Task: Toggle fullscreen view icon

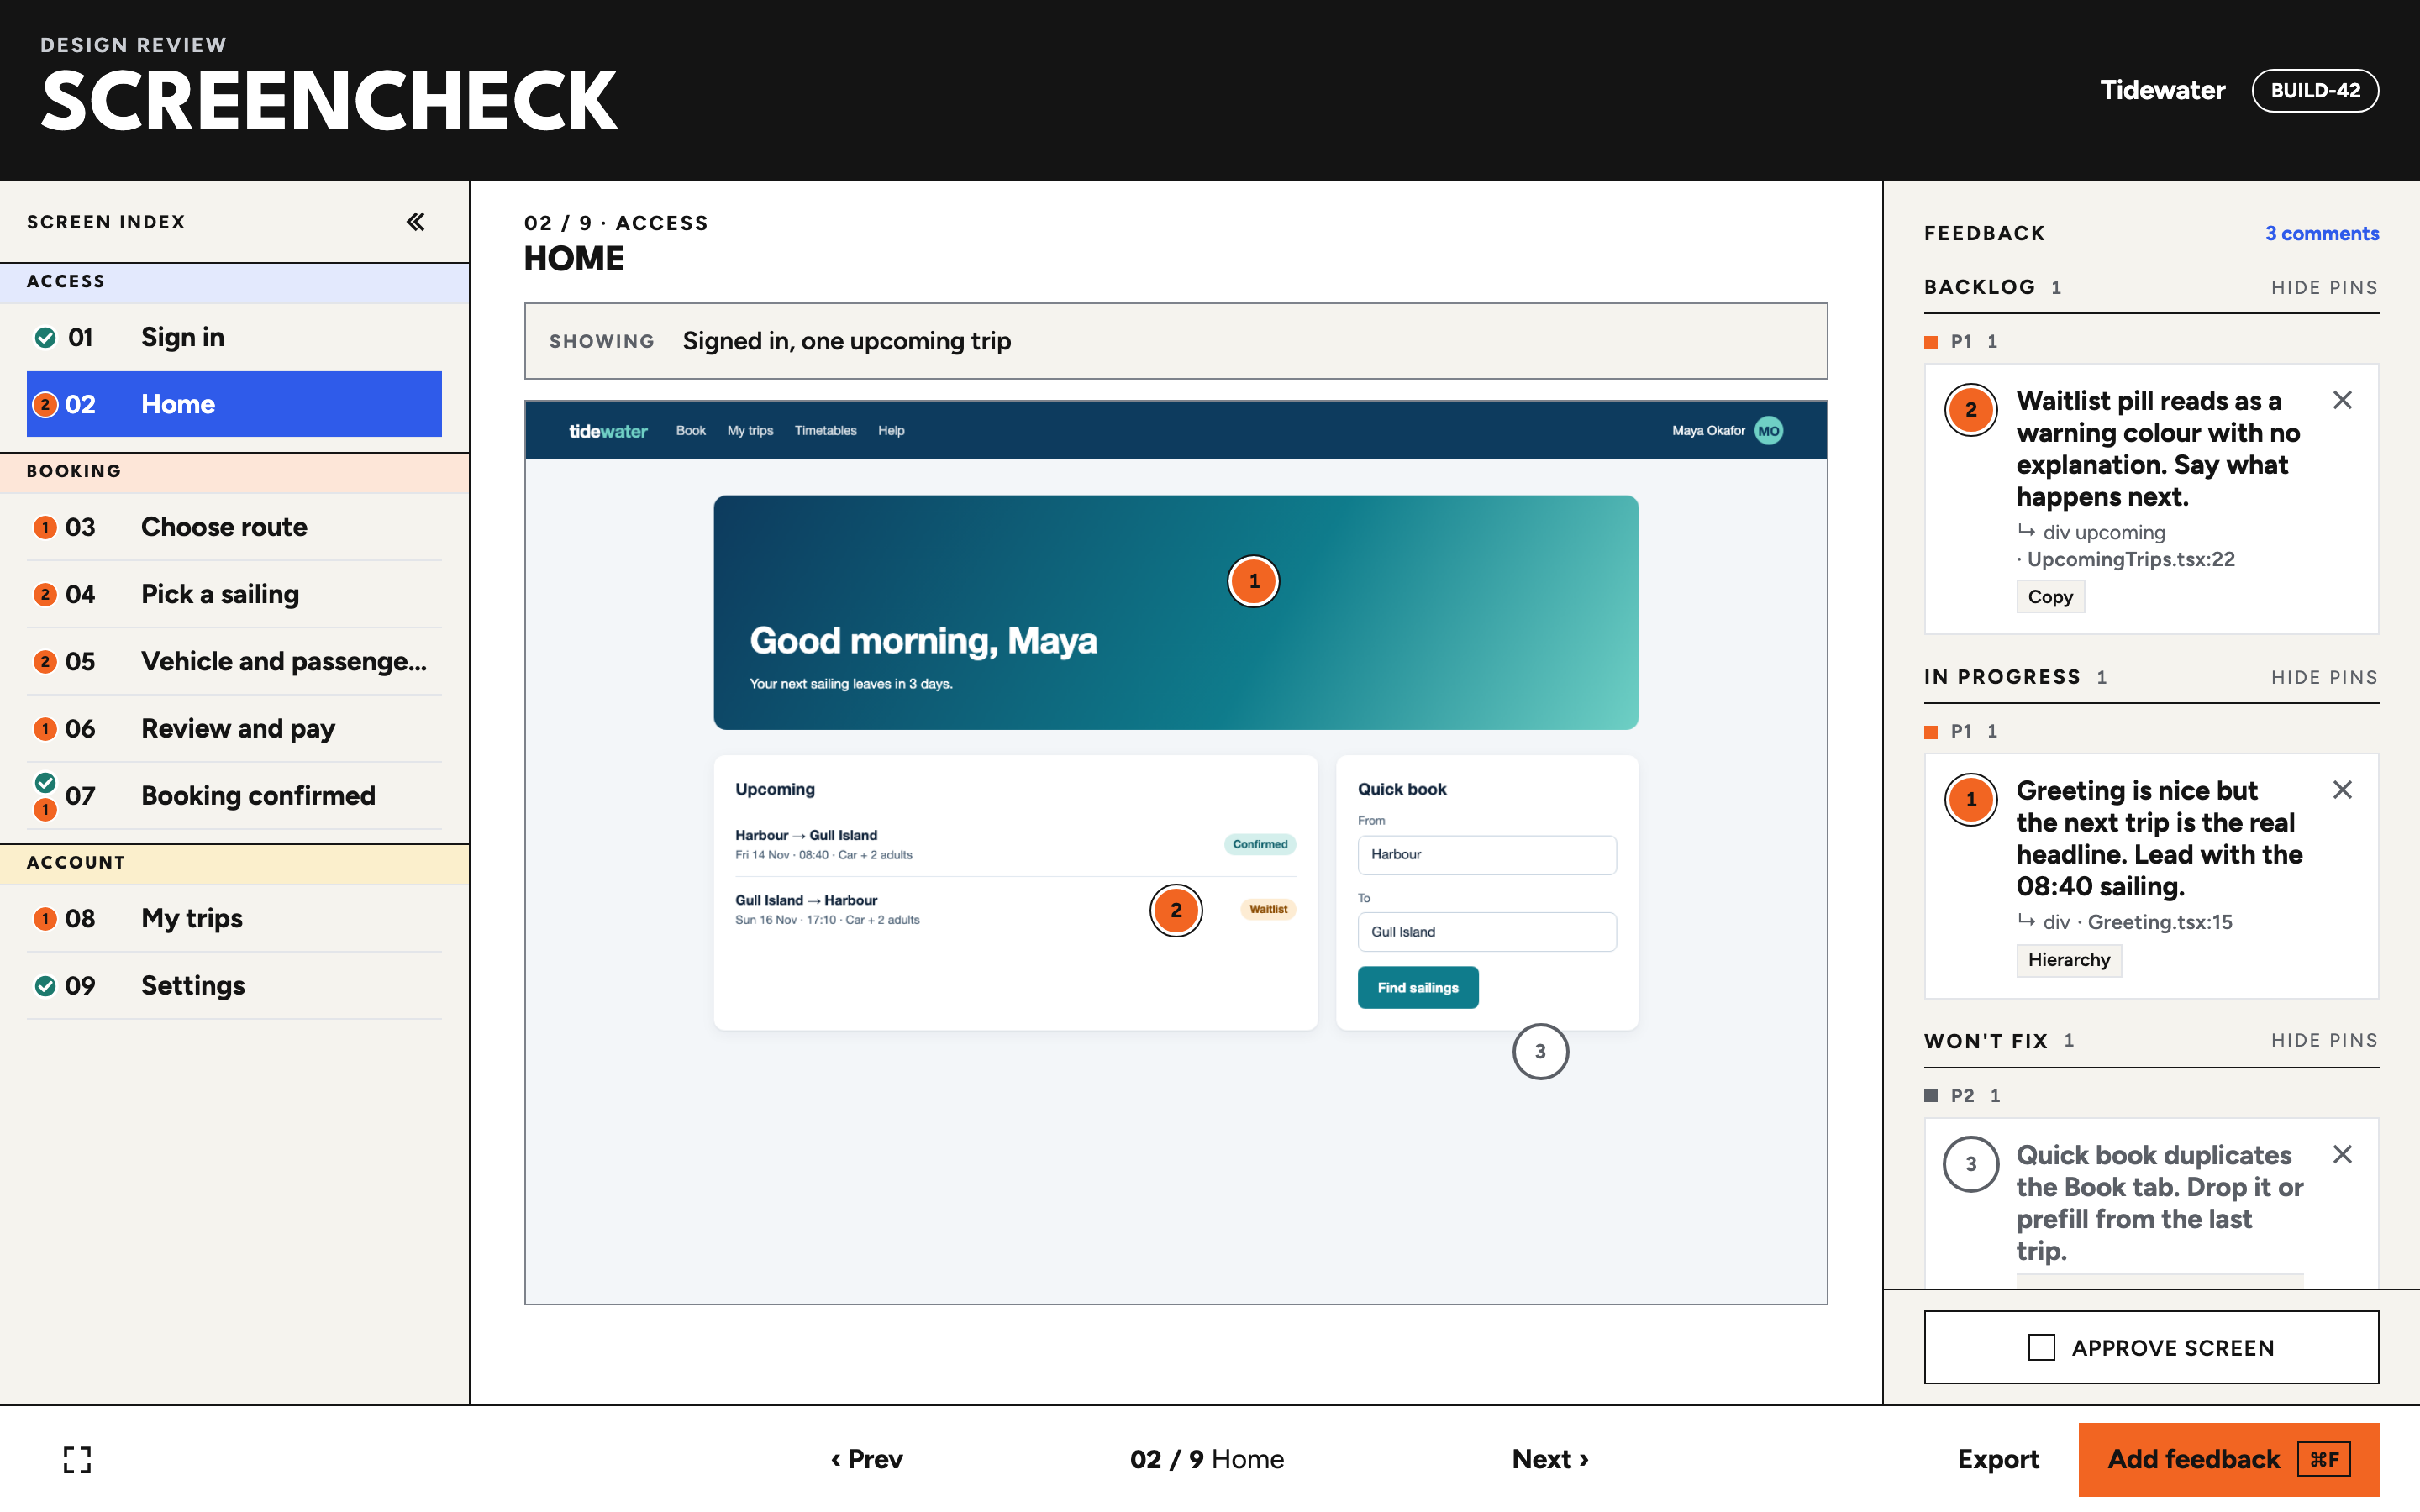Action: (77, 1459)
